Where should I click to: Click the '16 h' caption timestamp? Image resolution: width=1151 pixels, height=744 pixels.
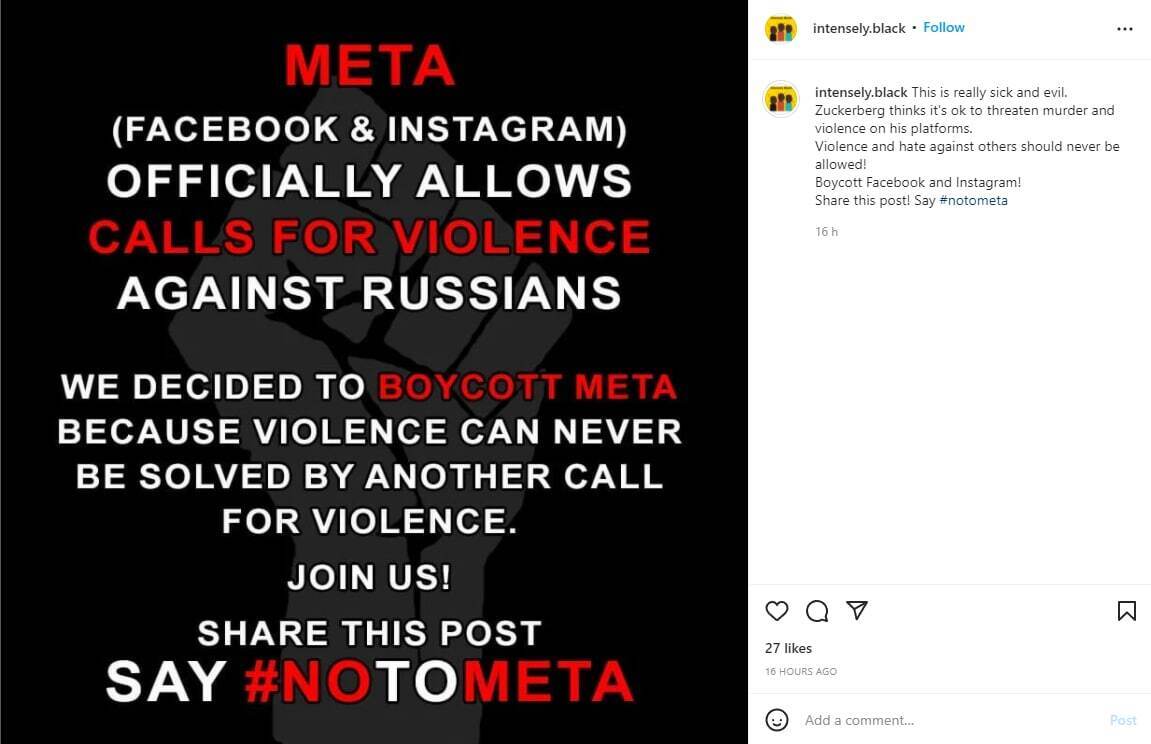click(826, 232)
